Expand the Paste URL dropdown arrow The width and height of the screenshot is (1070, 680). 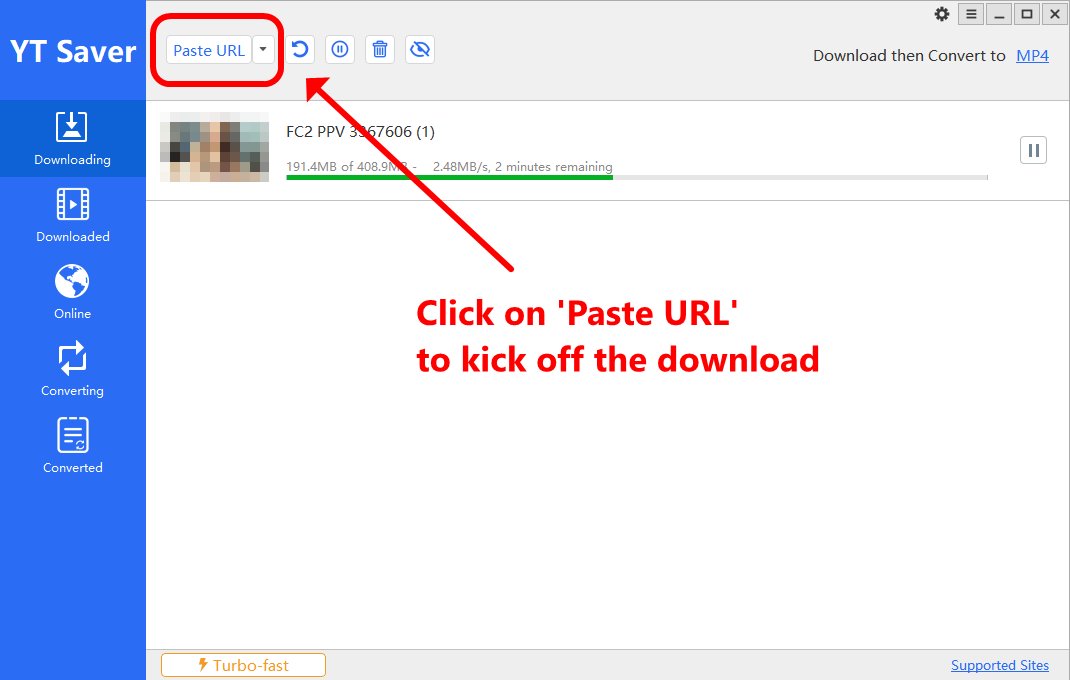coord(263,50)
